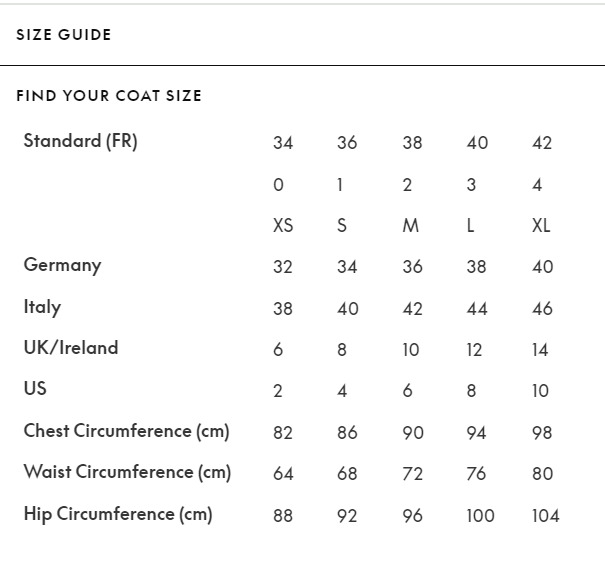Select the Standard (FR) row label
This screenshot has width=605, height=575.
point(81,141)
